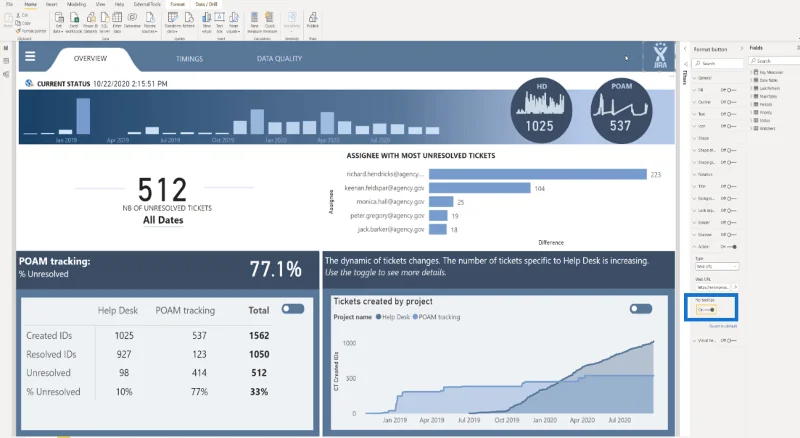The width and height of the screenshot is (800, 438).
Task: Click the Recent sources icon
Action: [x=149, y=18]
